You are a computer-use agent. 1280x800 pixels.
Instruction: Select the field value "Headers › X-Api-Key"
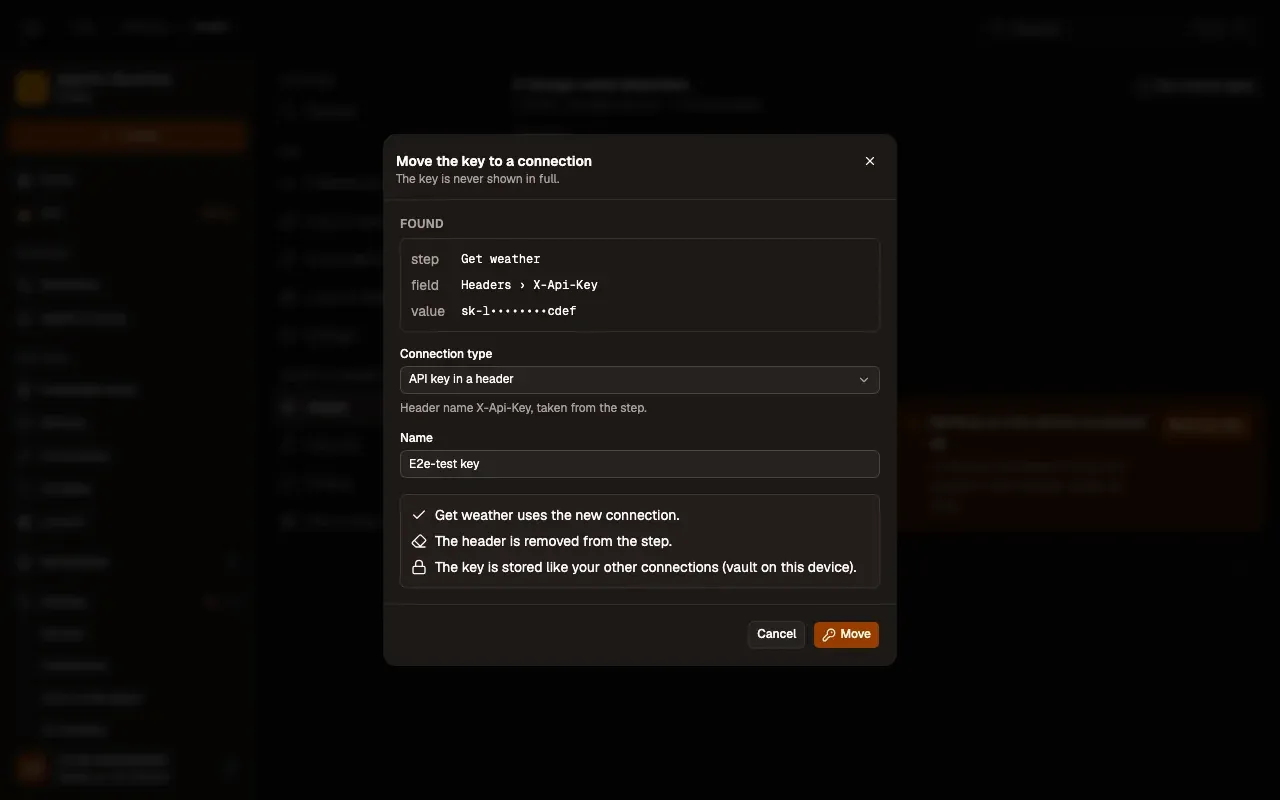529,285
